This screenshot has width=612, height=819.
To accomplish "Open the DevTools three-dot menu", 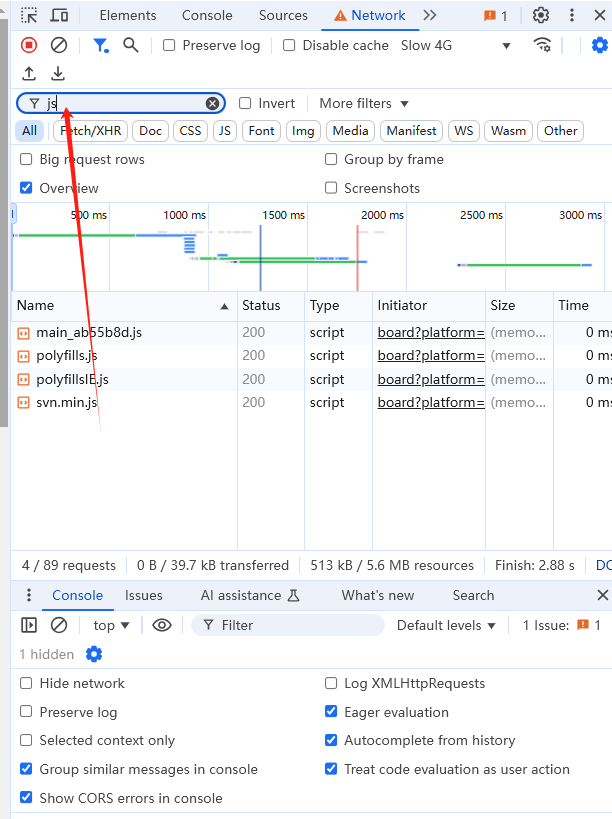I will click(x=572, y=16).
